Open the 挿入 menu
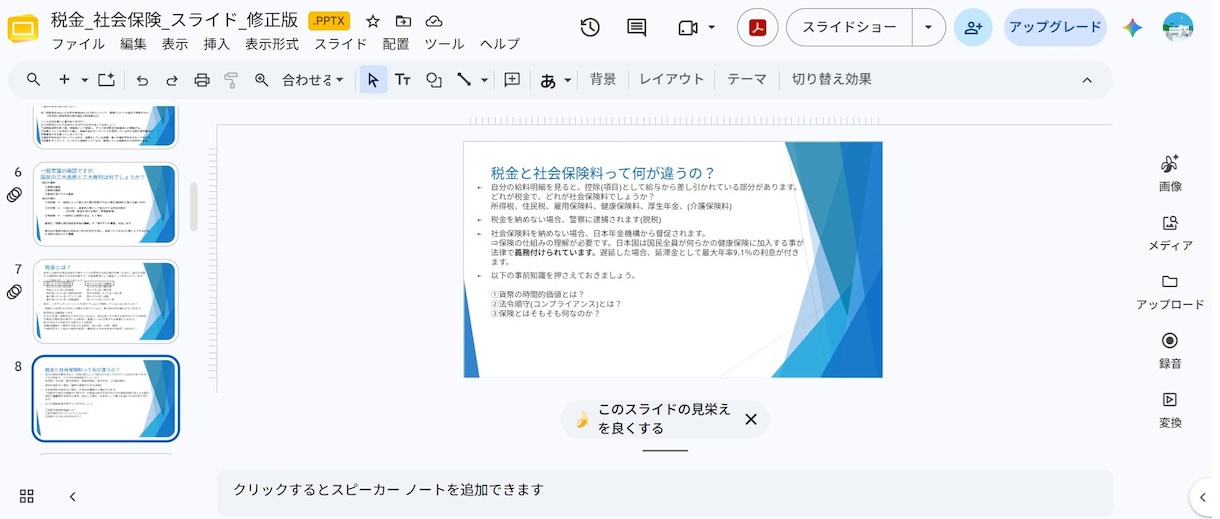Screen dimensions: 1220x519 [x=216, y=44]
